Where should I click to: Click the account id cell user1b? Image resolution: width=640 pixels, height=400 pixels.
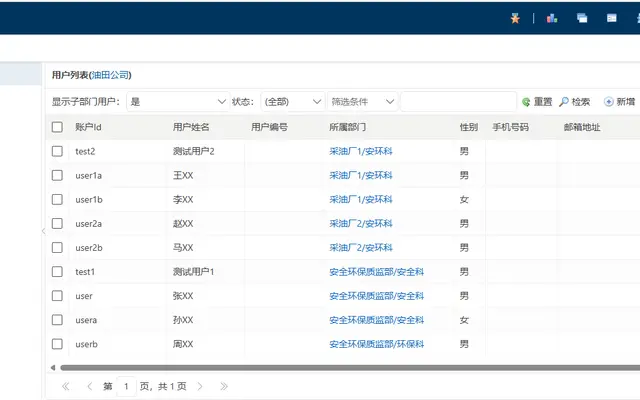pyautogui.click(x=89, y=200)
